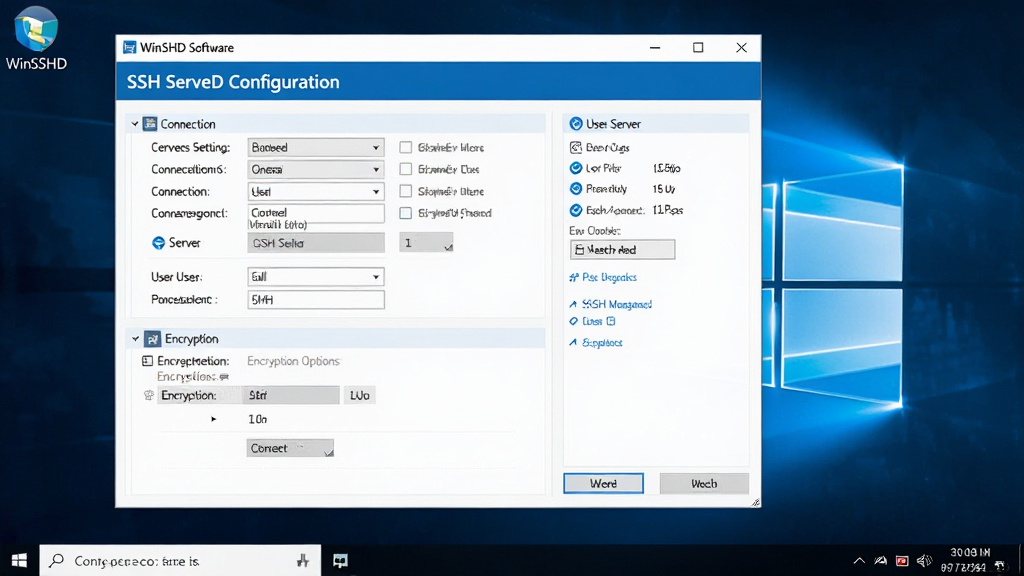Viewport: 1024px width, 576px height.
Task: Open the small dropdown showing 1
Action: pyautogui.click(x=426, y=243)
